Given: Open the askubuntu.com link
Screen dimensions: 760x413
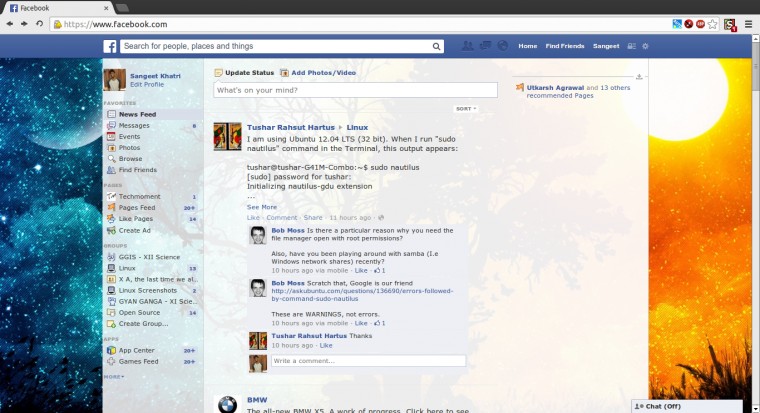Looking at the screenshot, I should pyautogui.click(x=362, y=295).
